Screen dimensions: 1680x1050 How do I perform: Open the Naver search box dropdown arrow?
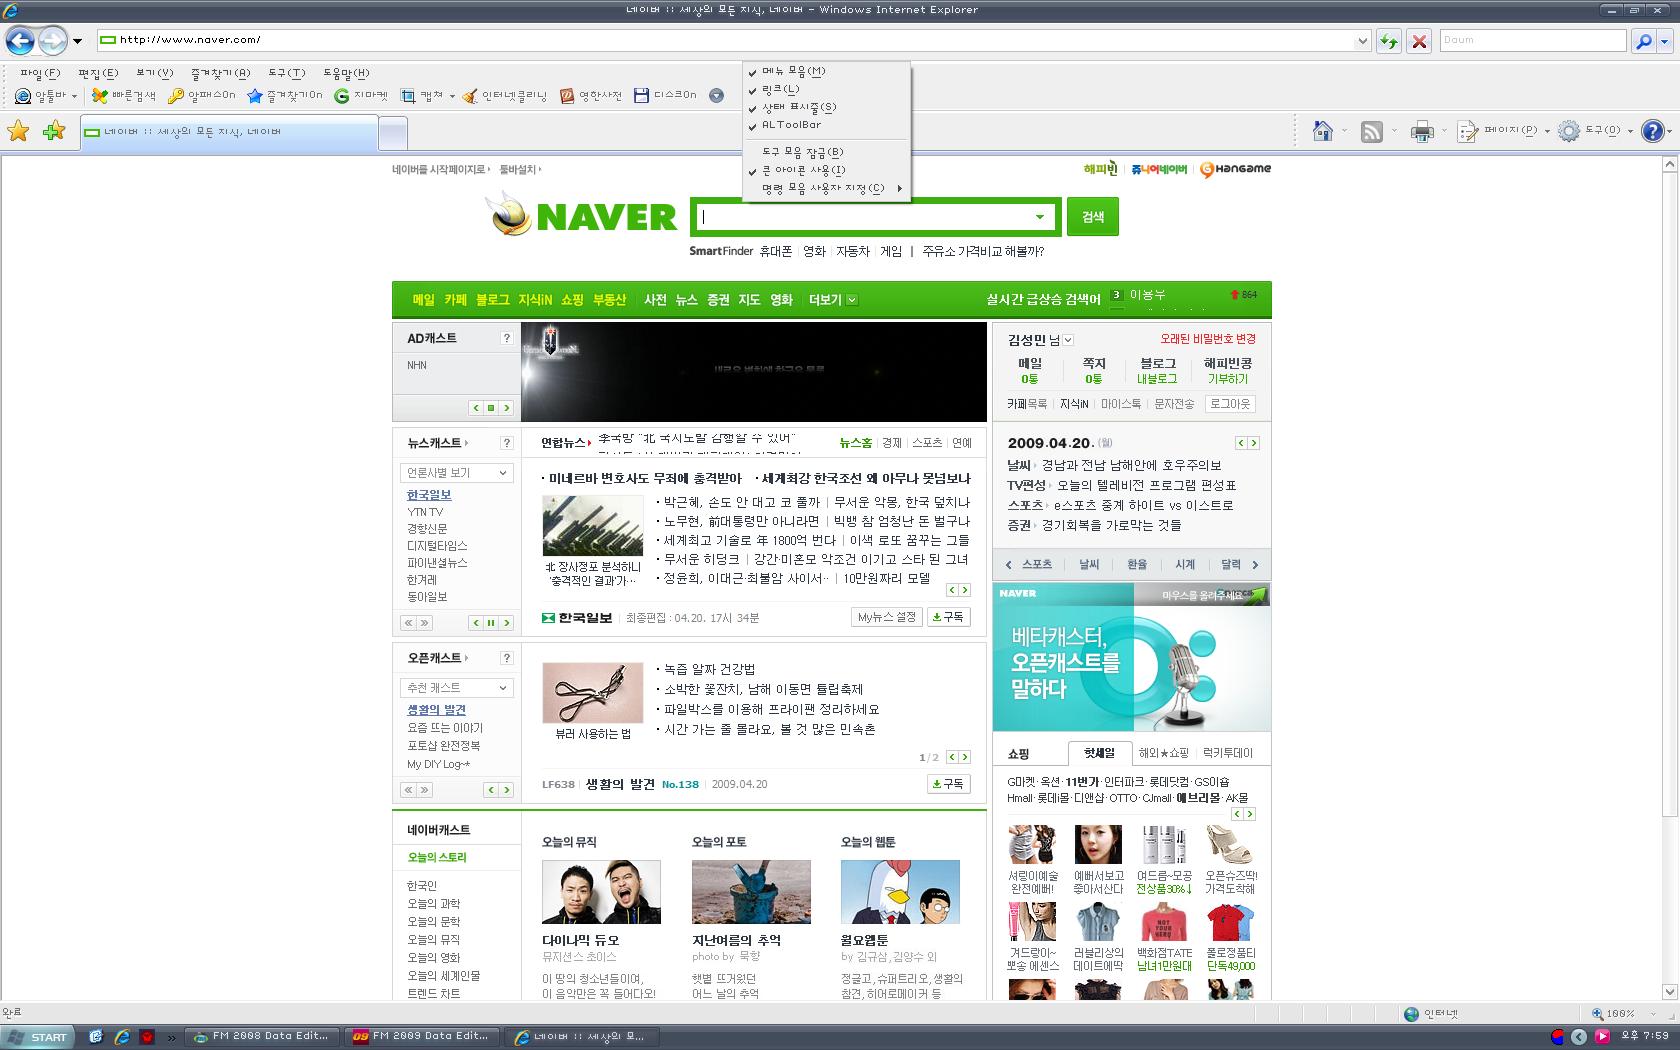tap(1040, 217)
